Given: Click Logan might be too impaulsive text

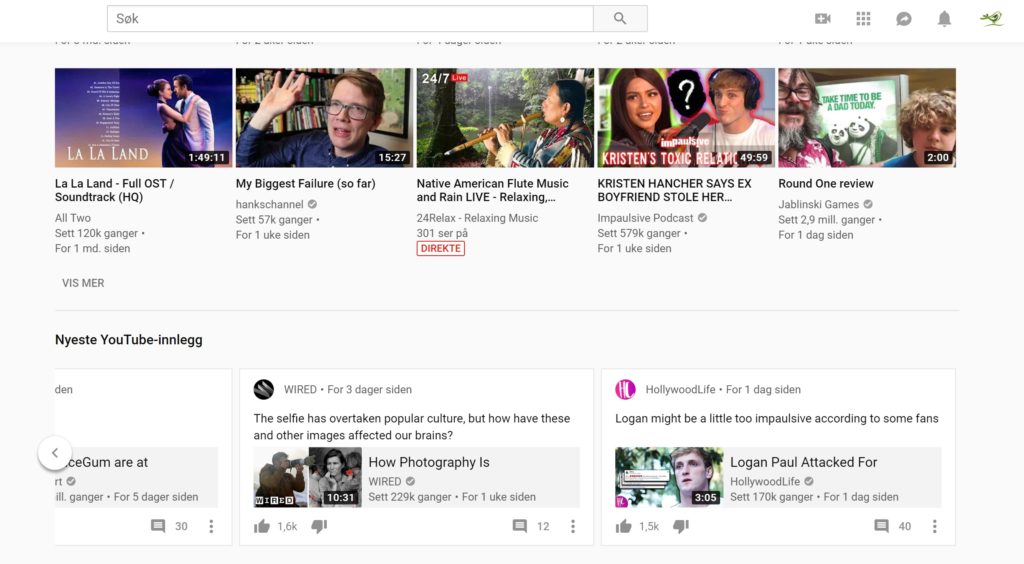Looking at the screenshot, I should [x=777, y=418].
